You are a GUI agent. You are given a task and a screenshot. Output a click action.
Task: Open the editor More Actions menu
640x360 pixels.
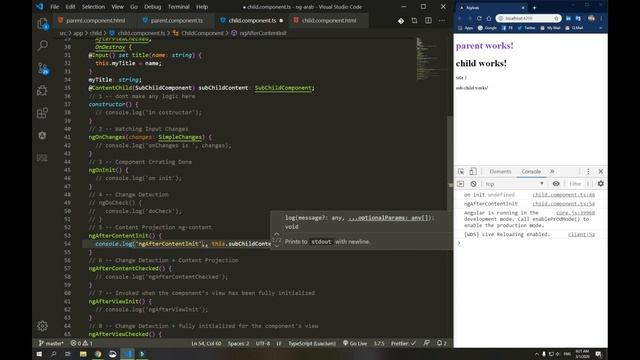click(442, 20)
